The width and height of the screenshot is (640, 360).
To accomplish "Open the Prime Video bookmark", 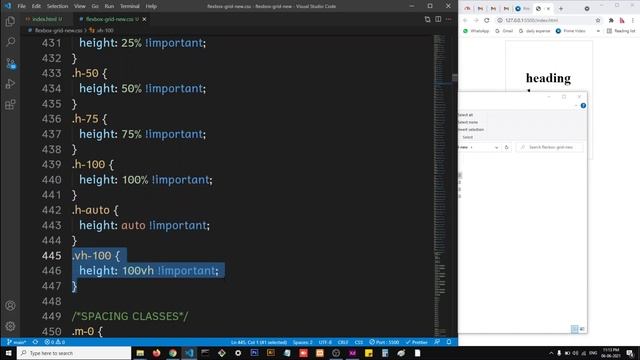I will [x=571, y=31].
